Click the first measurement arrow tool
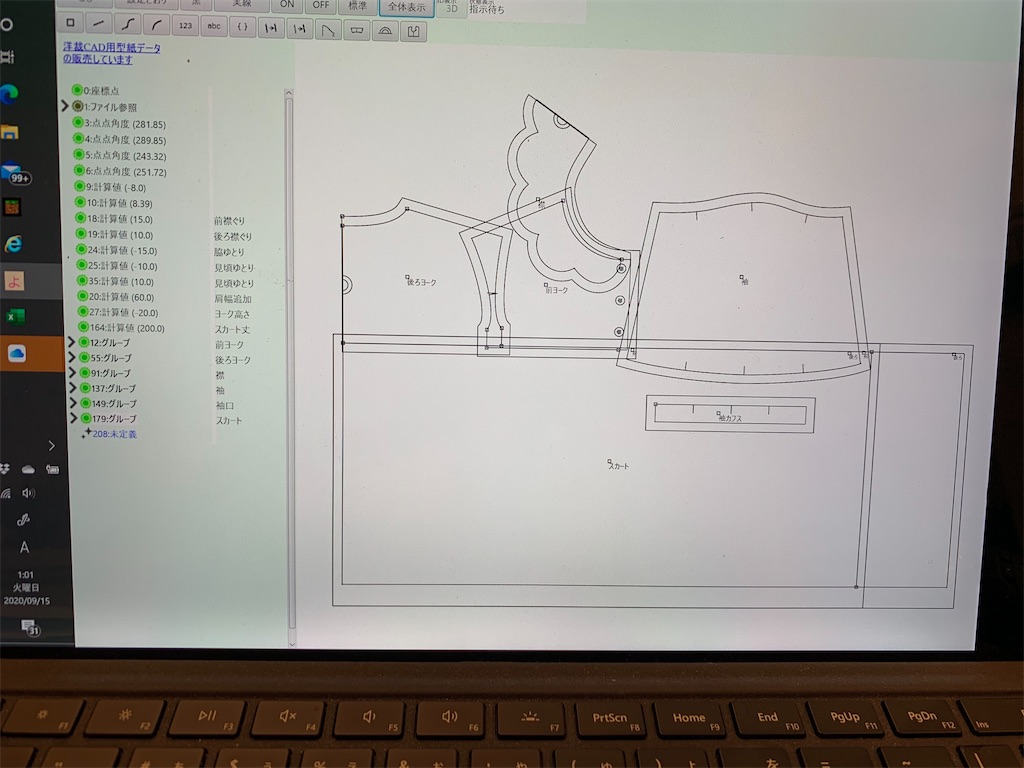 pyautogui.click(x=270, y=28)
